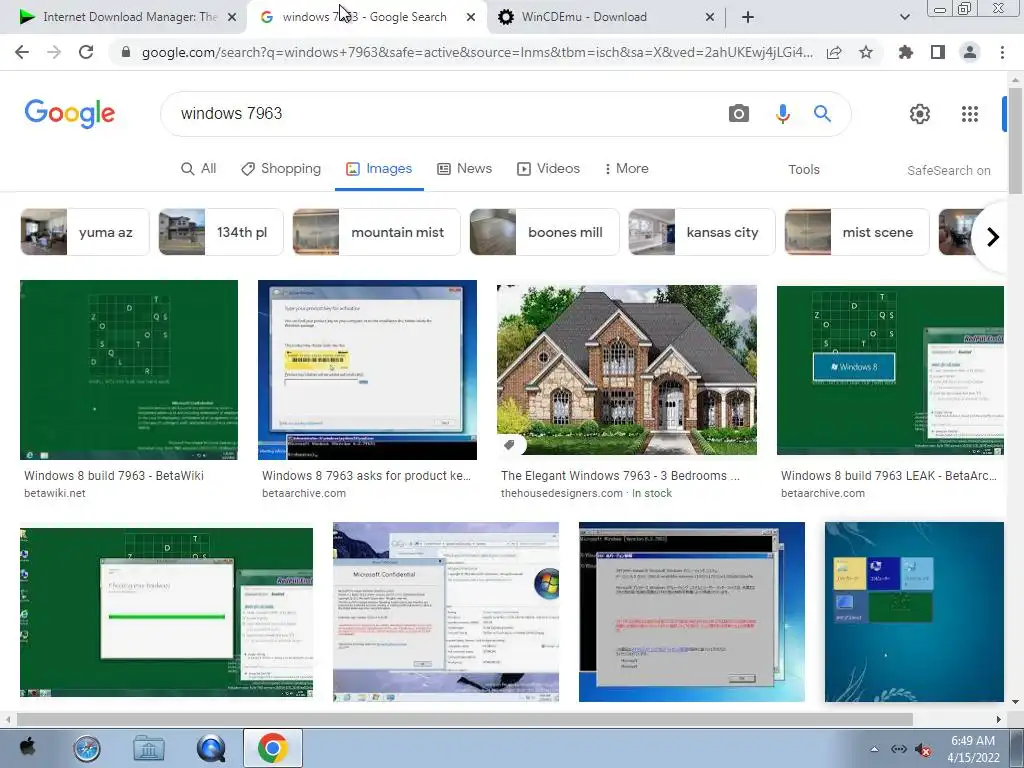The image size is (1024, 768).
Task: Click the Chrome taskbar icon
Action: pyautogui.click(x=272, y=748)
